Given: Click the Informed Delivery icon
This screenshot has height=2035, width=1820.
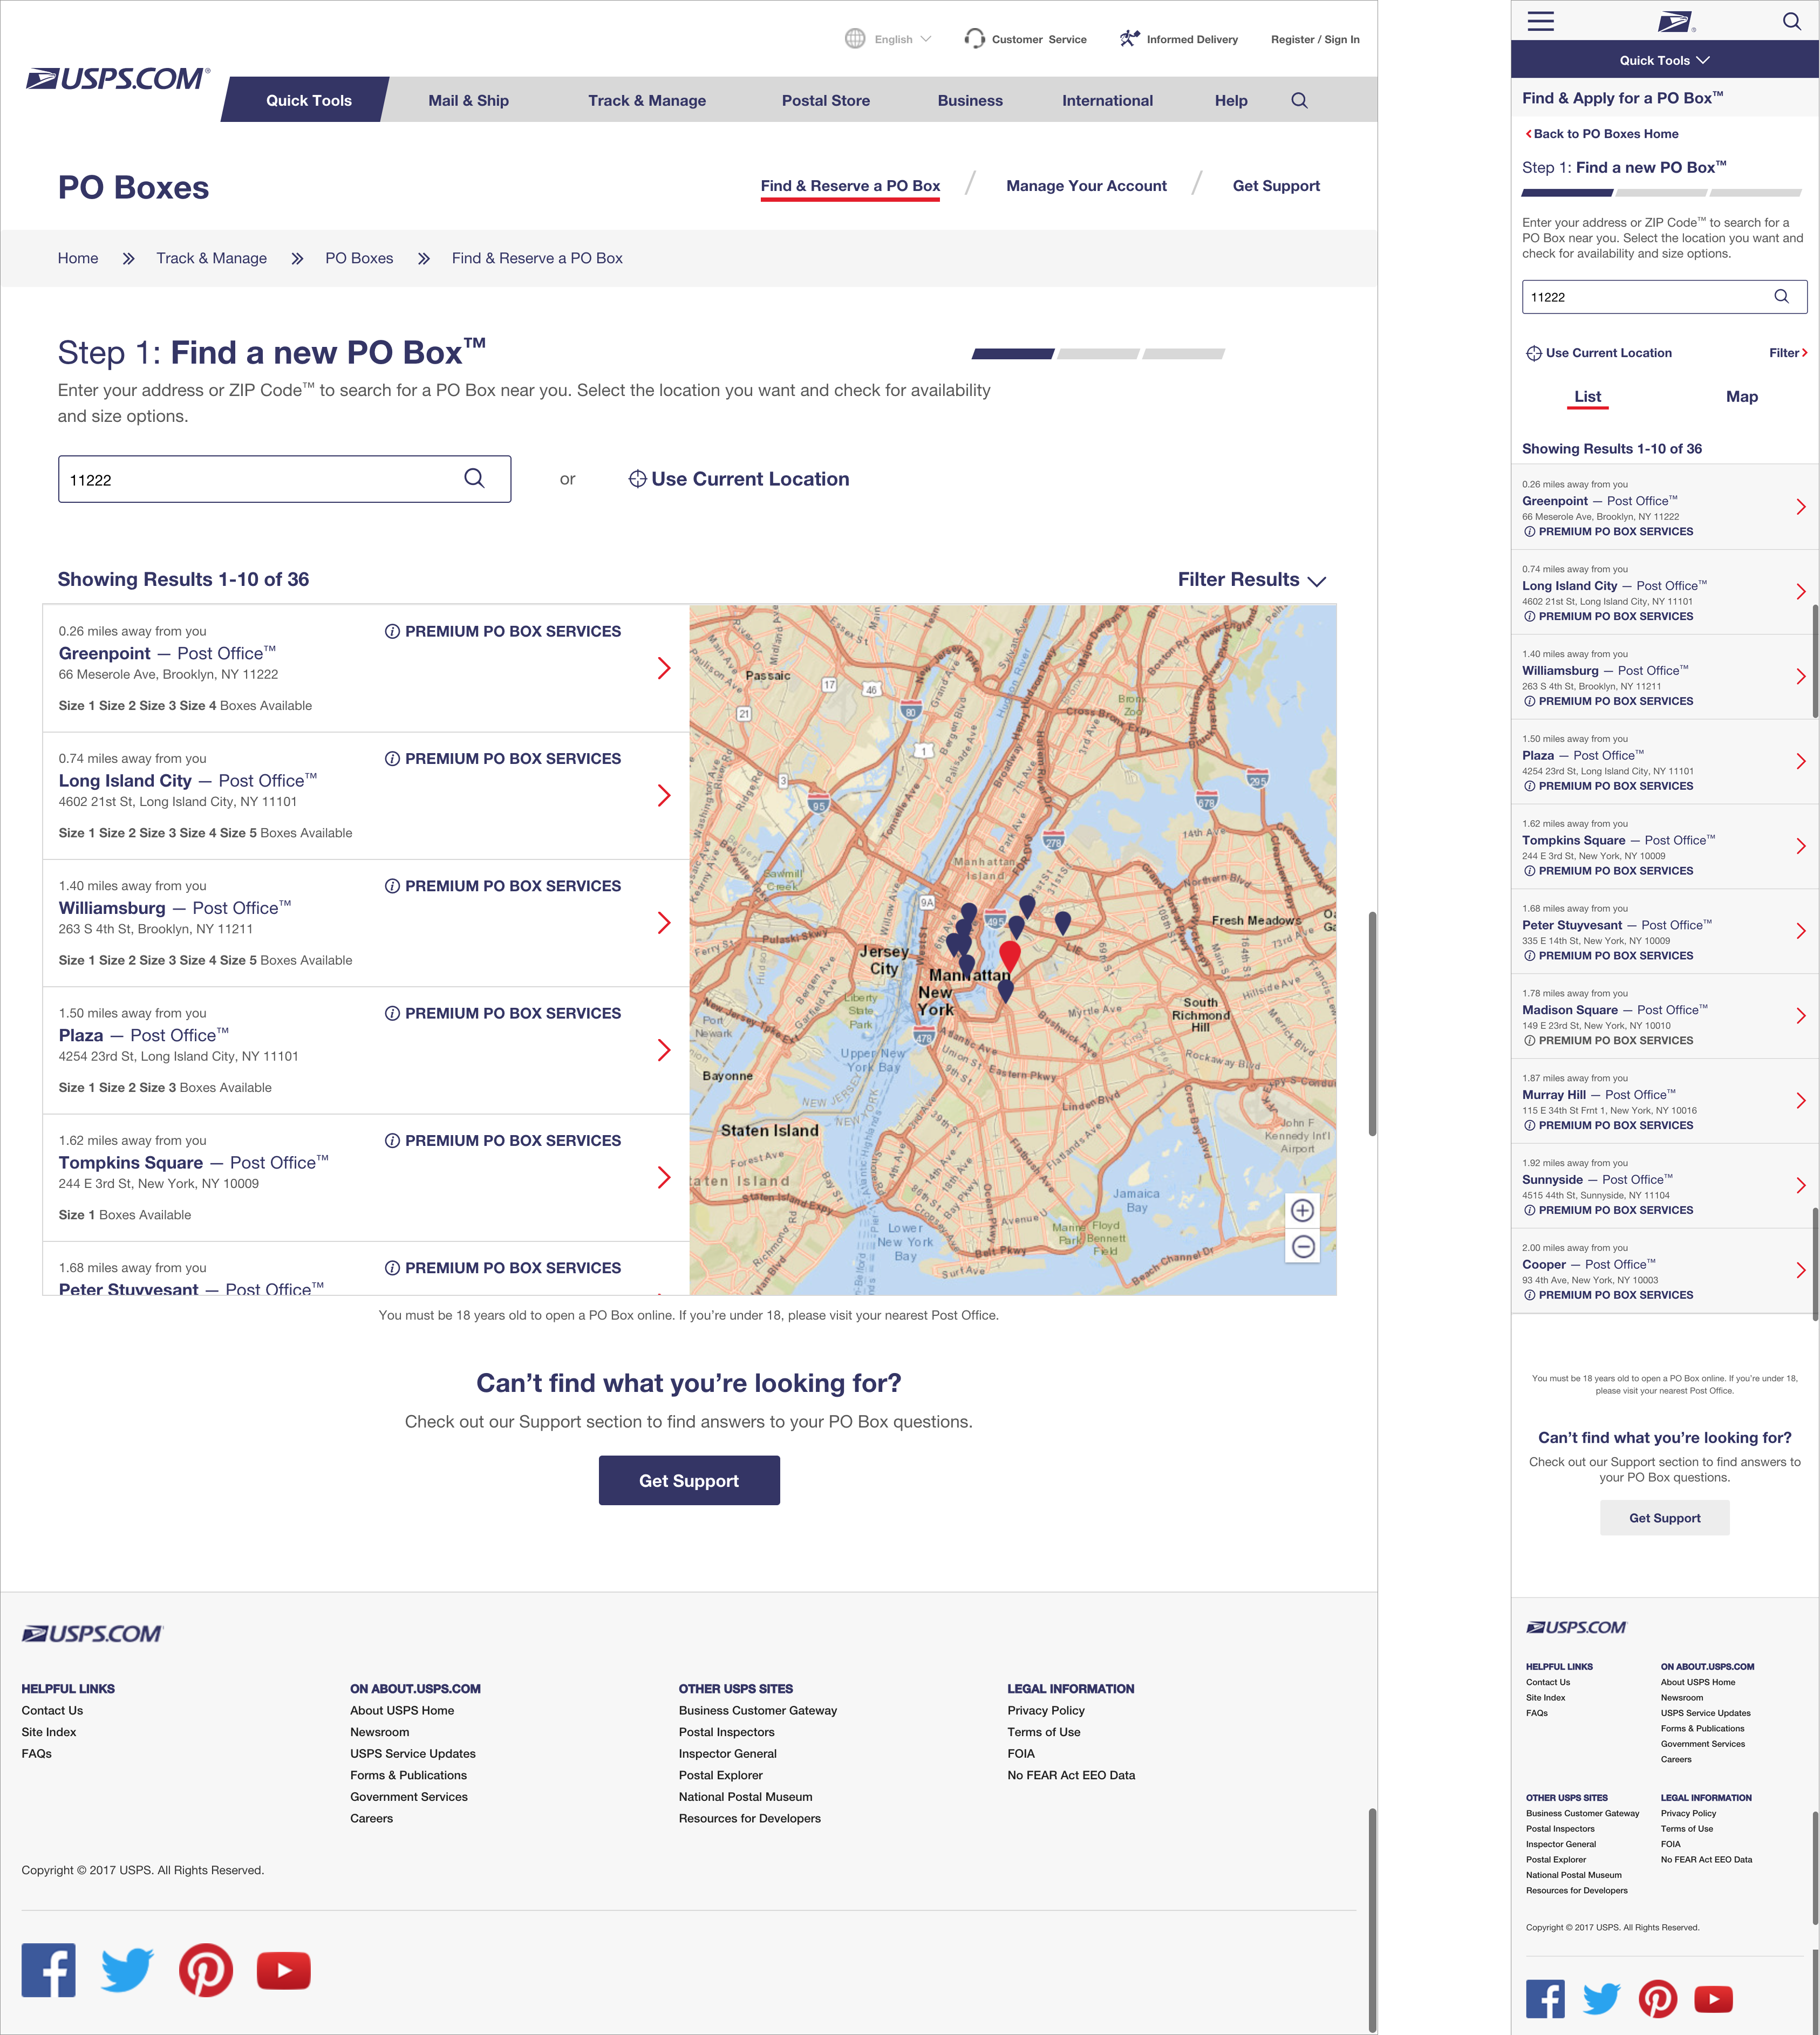Looking at the screenshot, I should [1129, 39].
